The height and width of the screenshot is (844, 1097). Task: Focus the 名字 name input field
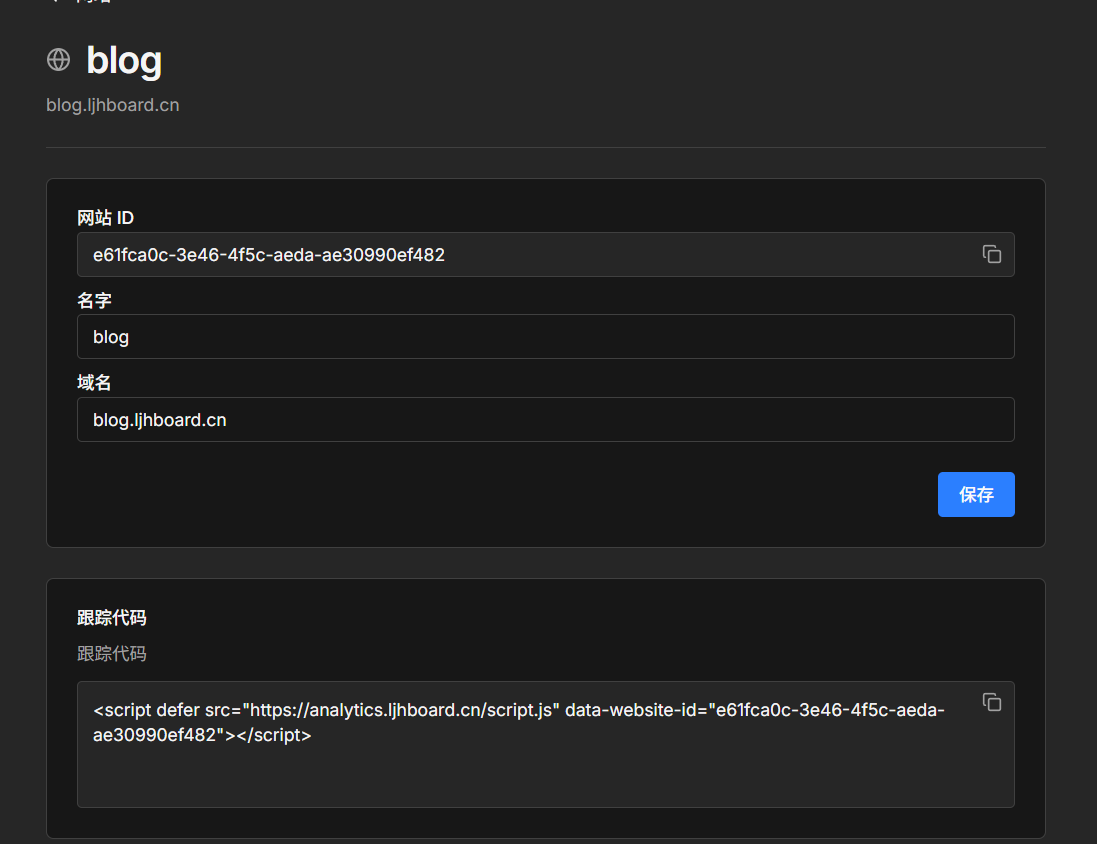pyautogui.click(x=546, y=337)
